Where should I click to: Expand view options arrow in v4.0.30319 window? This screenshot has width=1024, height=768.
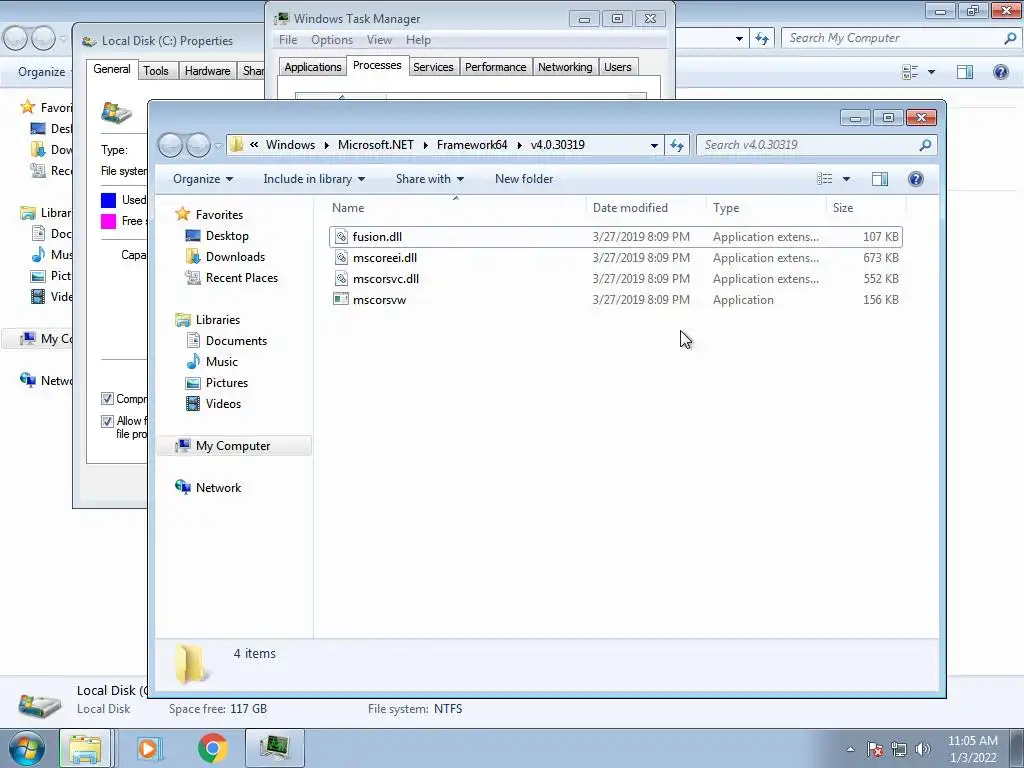pyautogui.click(x=846, y=179)
